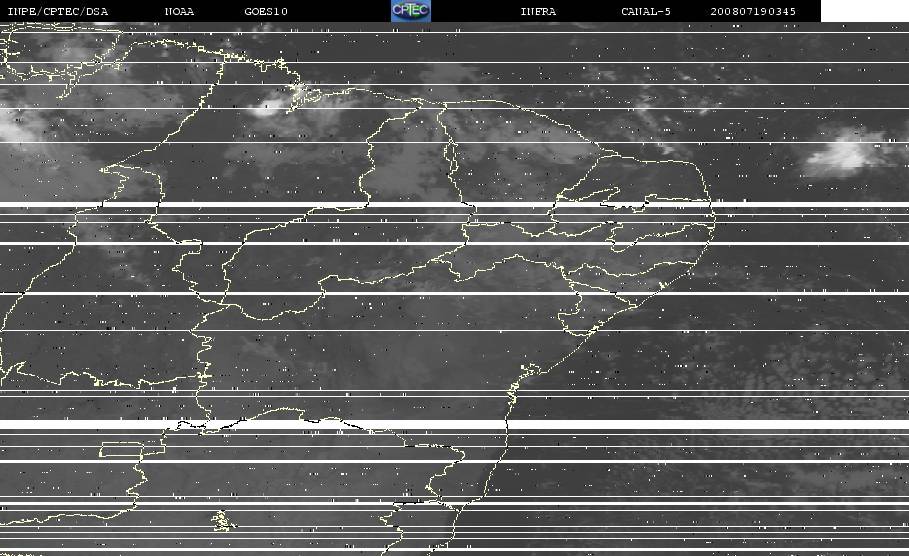Viewport: 909px width, 556px height.
Task: Click the INPE/CPTEC/DSA header label
Action: [x=57, y=12]
